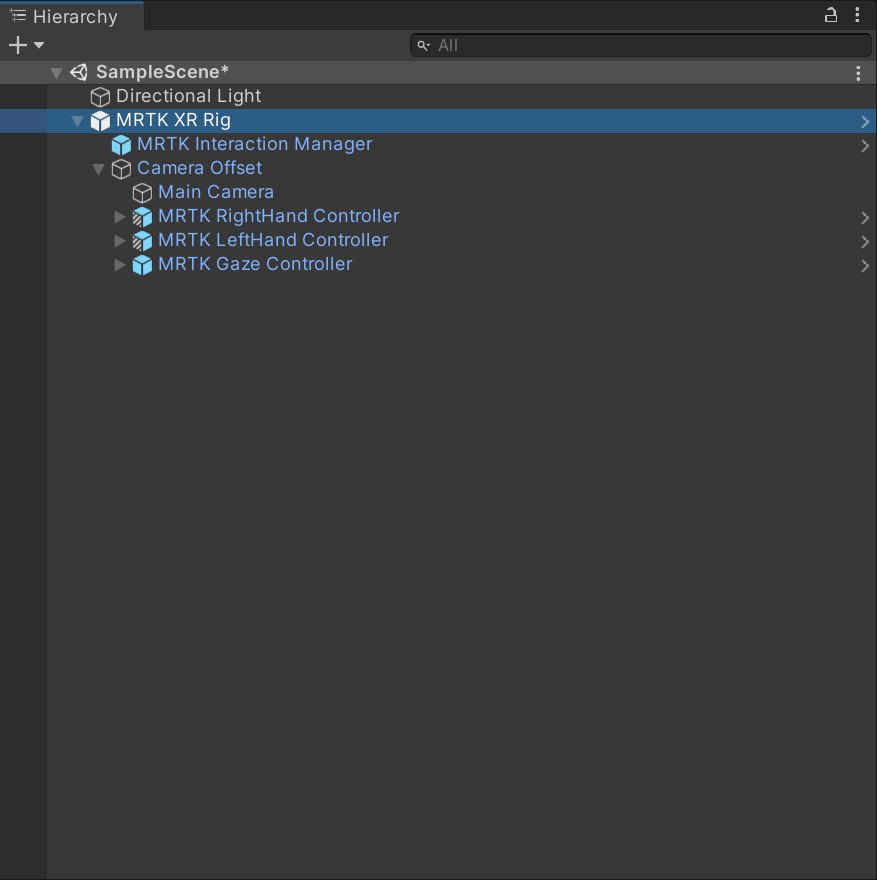Image resolution: width=877 pixels, height=880 pixels.
Task: Click the Camera Offset GameObject icon
Action: (121, 168)
